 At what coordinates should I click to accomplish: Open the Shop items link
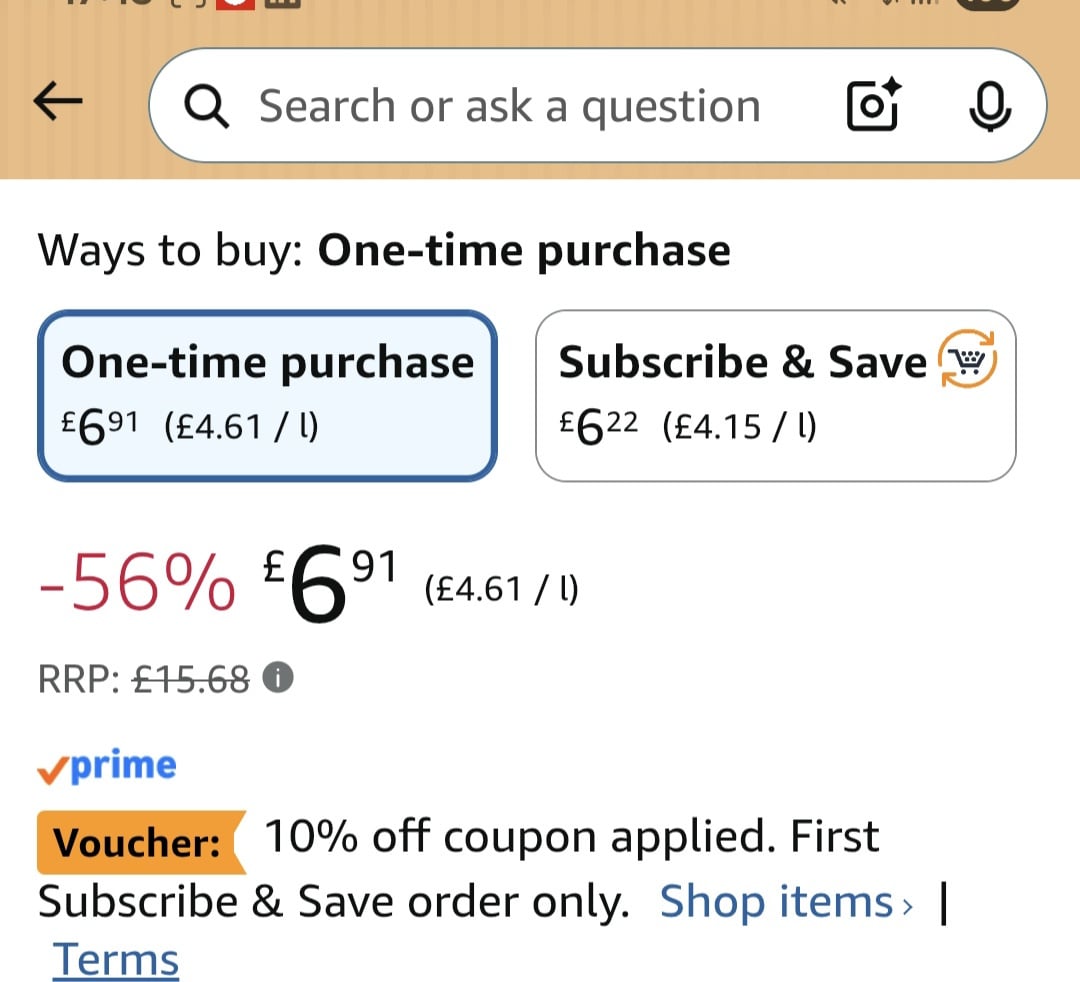tap(776, 902)
